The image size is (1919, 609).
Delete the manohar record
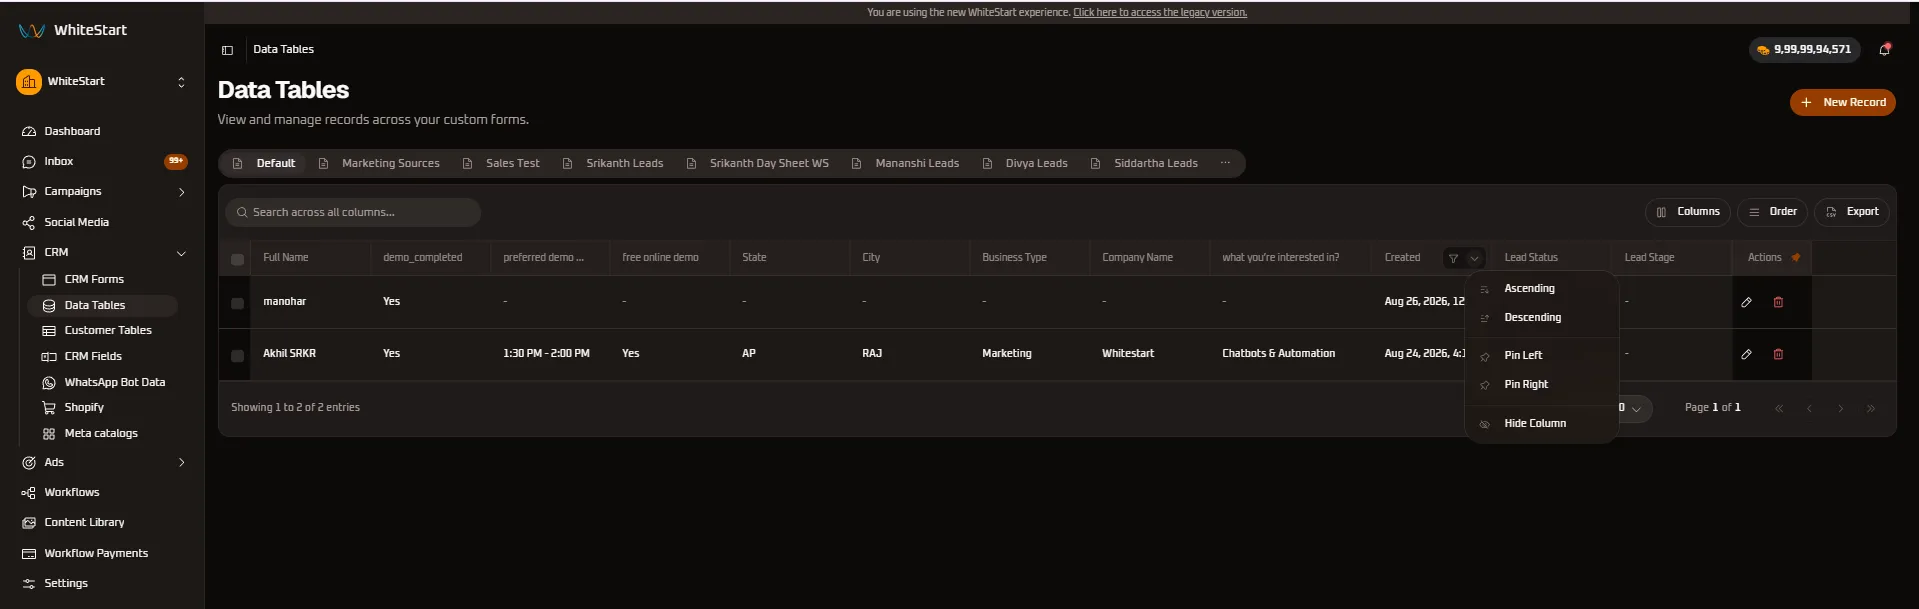[x=1778, y=302]
